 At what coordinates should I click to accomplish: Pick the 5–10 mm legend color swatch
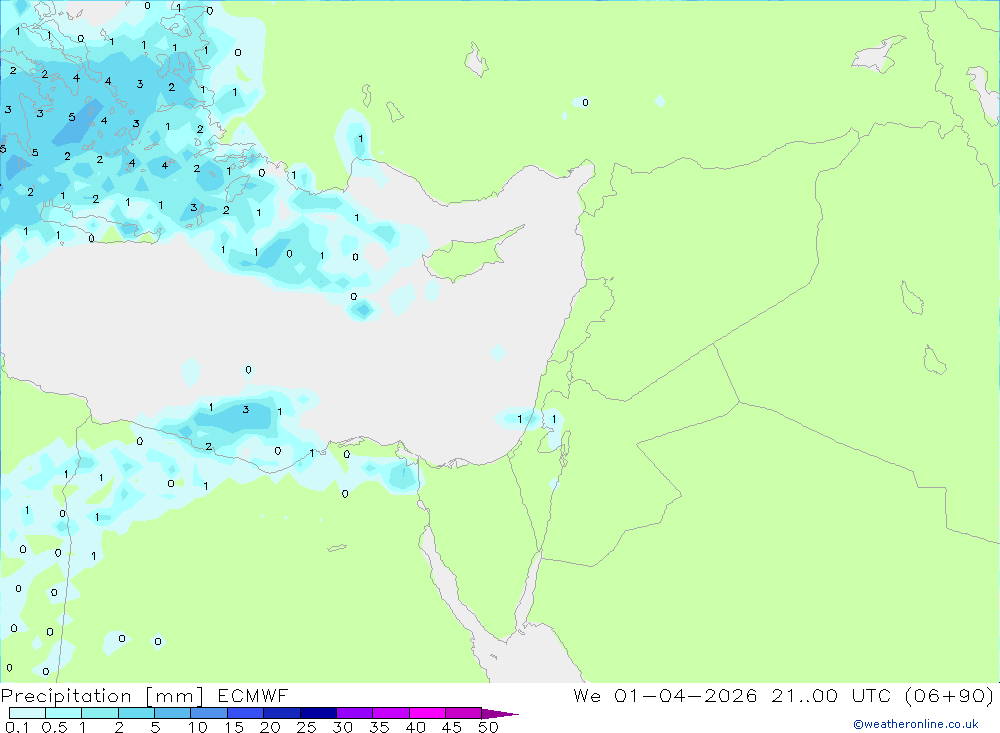[x=172, y=713]
